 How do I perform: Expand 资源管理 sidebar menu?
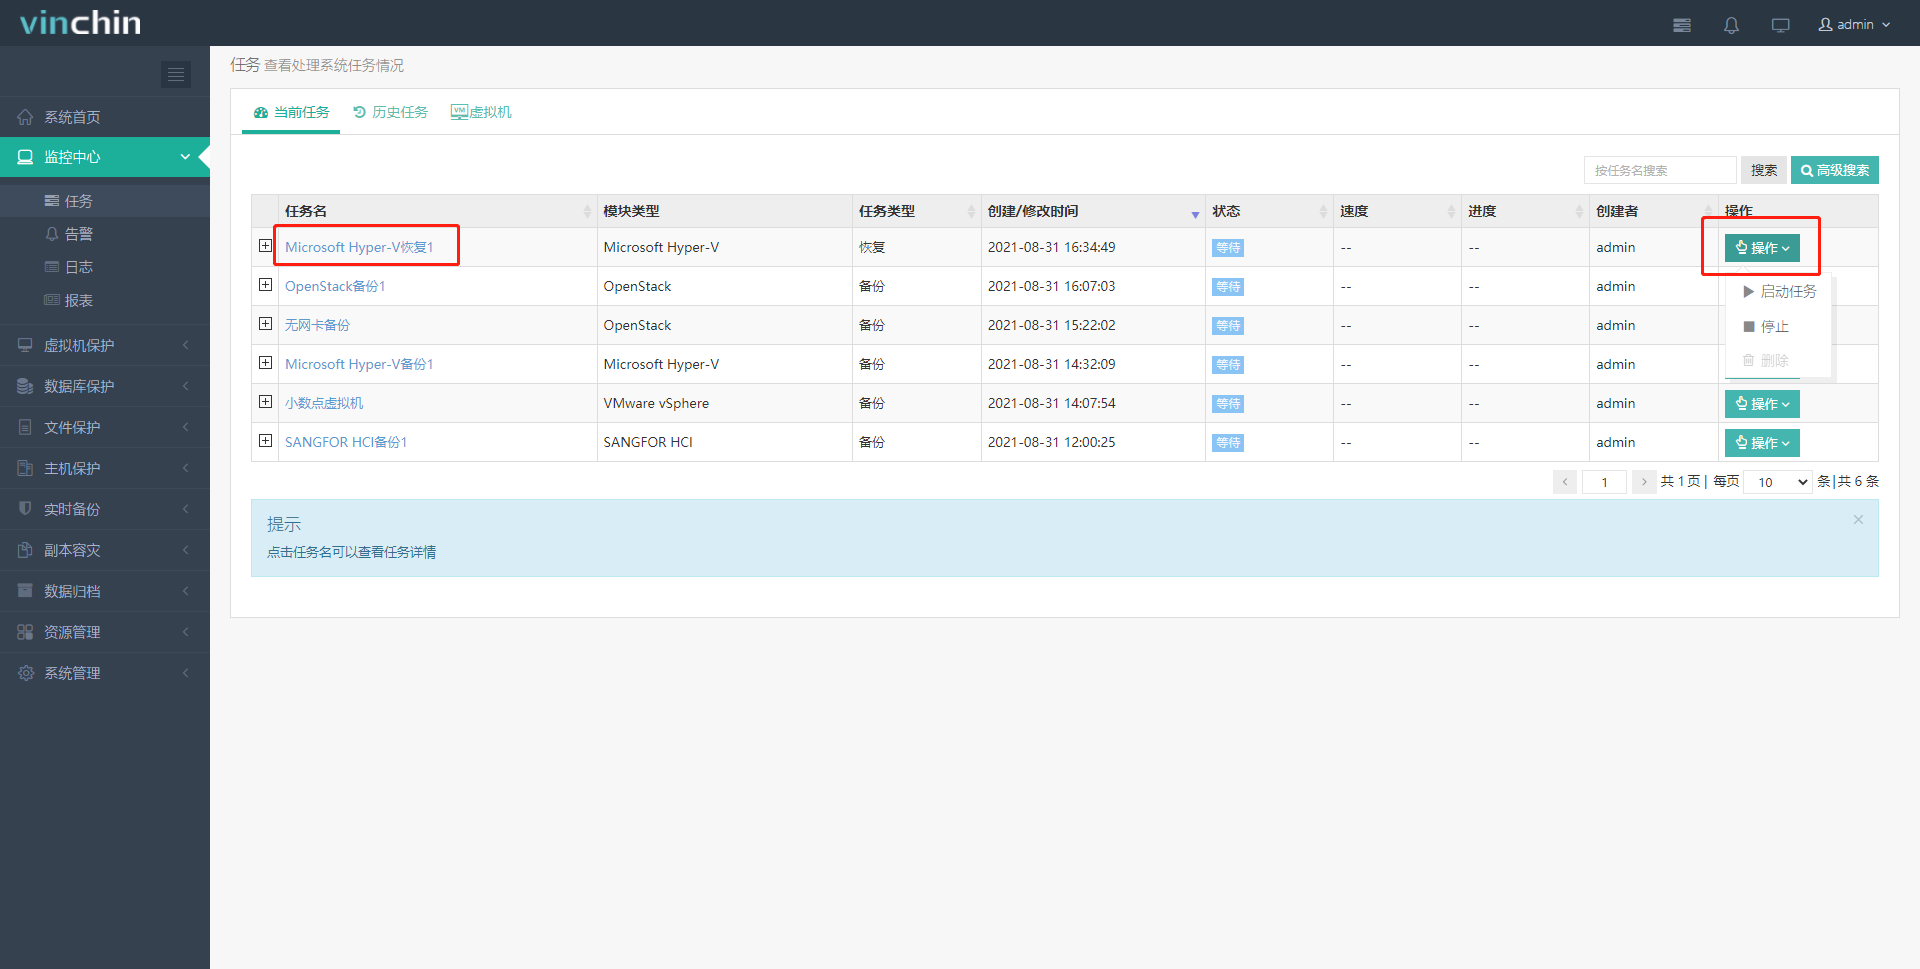pyautogui.click(x=105, y=632)
